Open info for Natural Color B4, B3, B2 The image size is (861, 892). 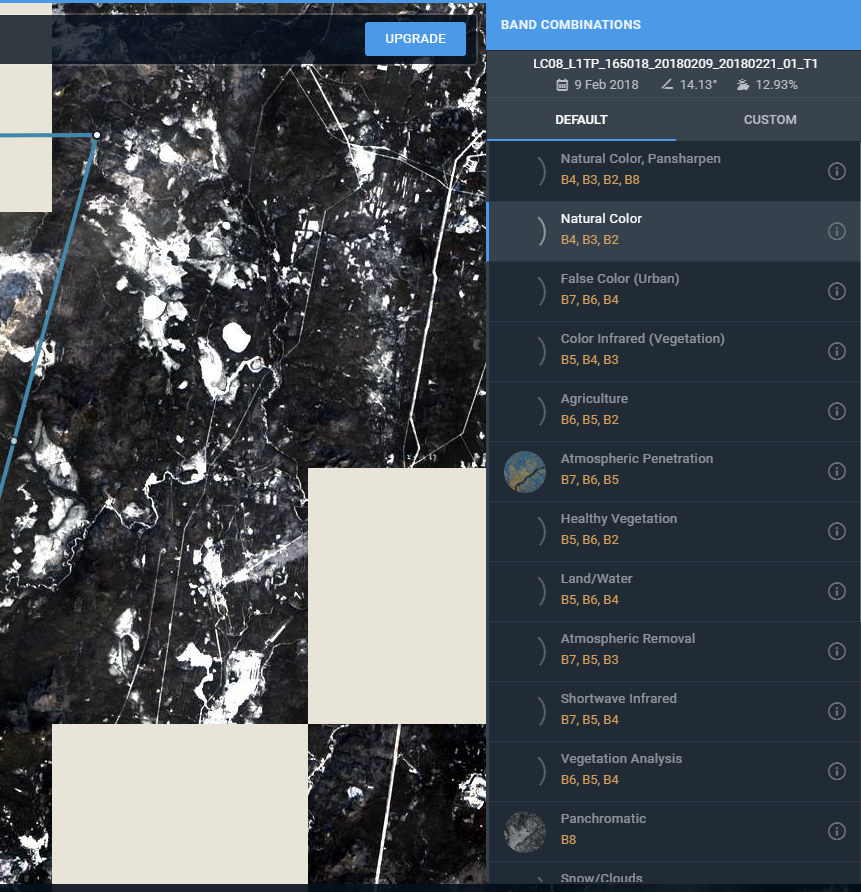point(837,232)
